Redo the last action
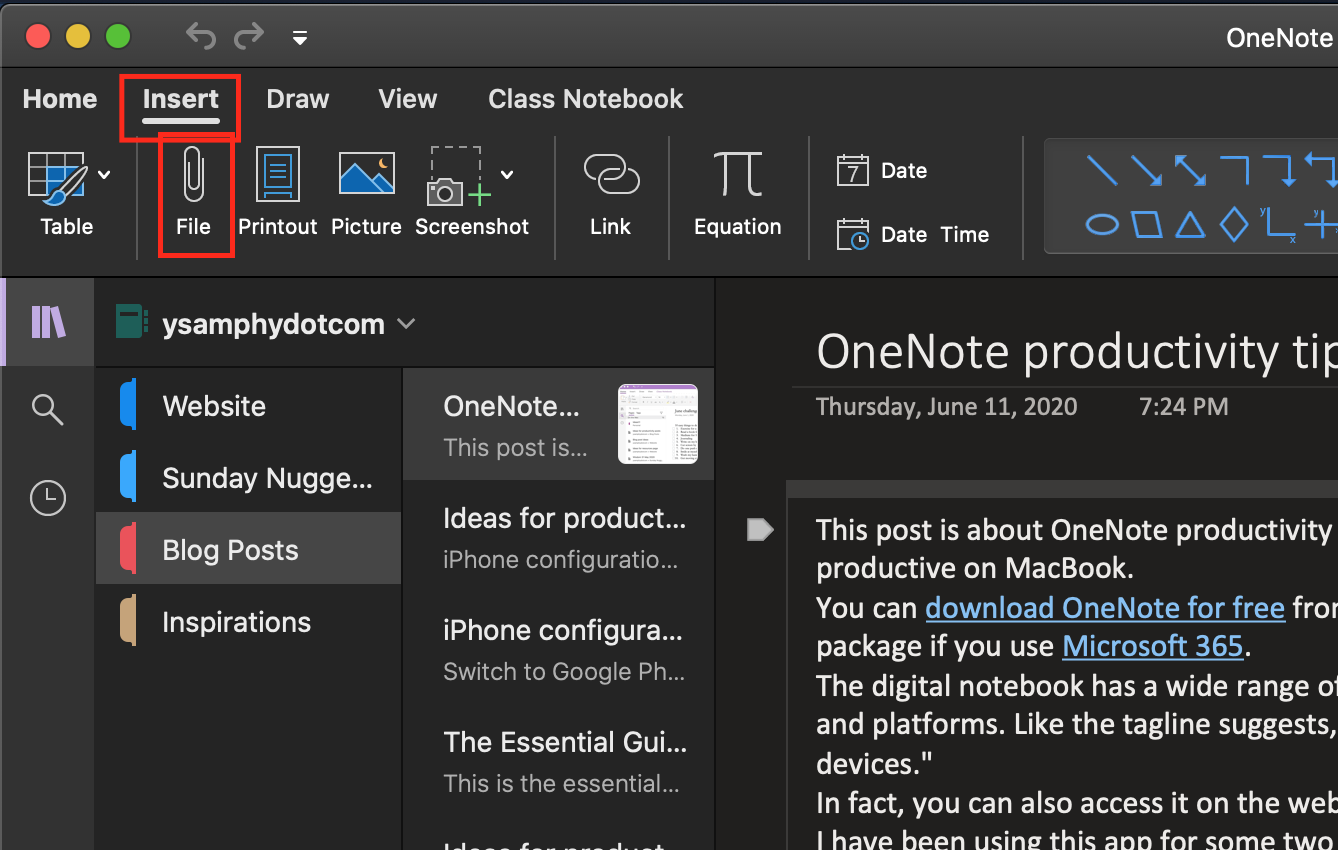Image resolution: width=1338 pixels, height=850 pixels. coord(249,37)
